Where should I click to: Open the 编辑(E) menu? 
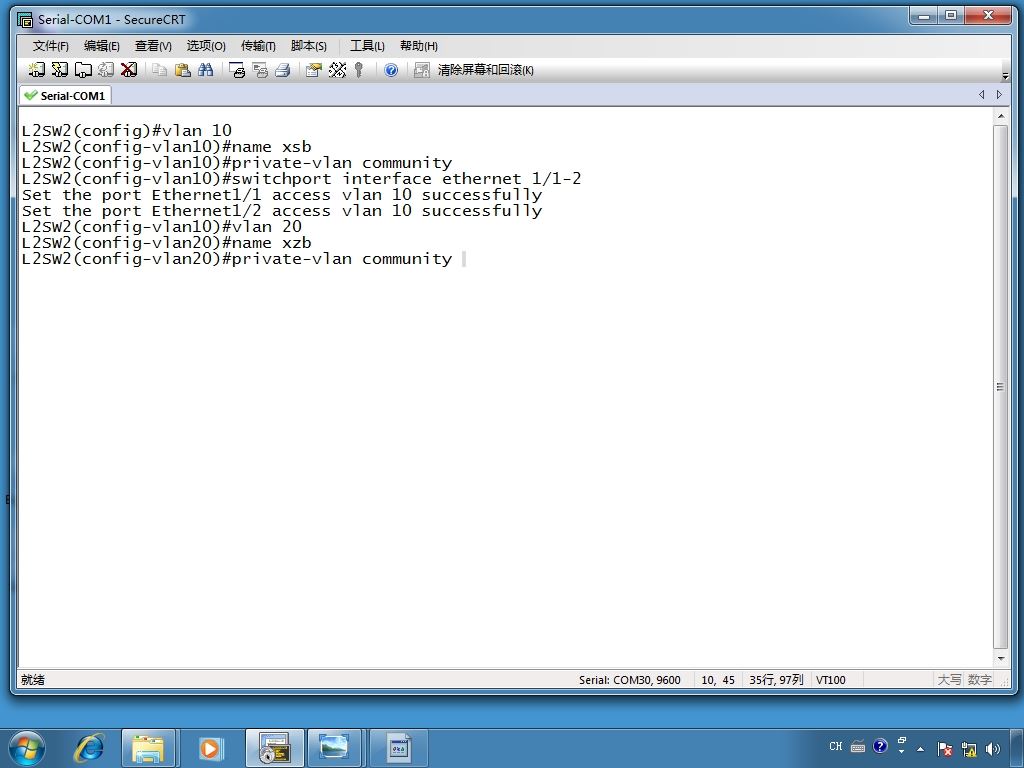(x=101, y=46)
